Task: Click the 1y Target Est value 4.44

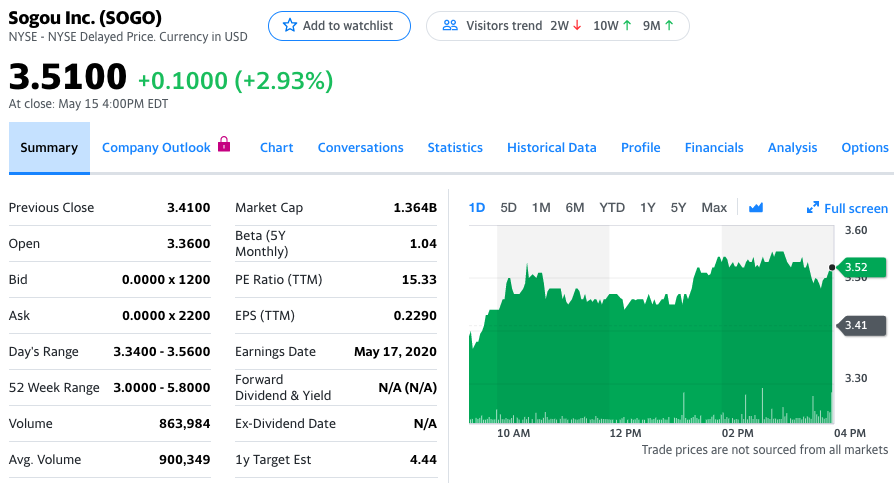Action: coord(423,460)
